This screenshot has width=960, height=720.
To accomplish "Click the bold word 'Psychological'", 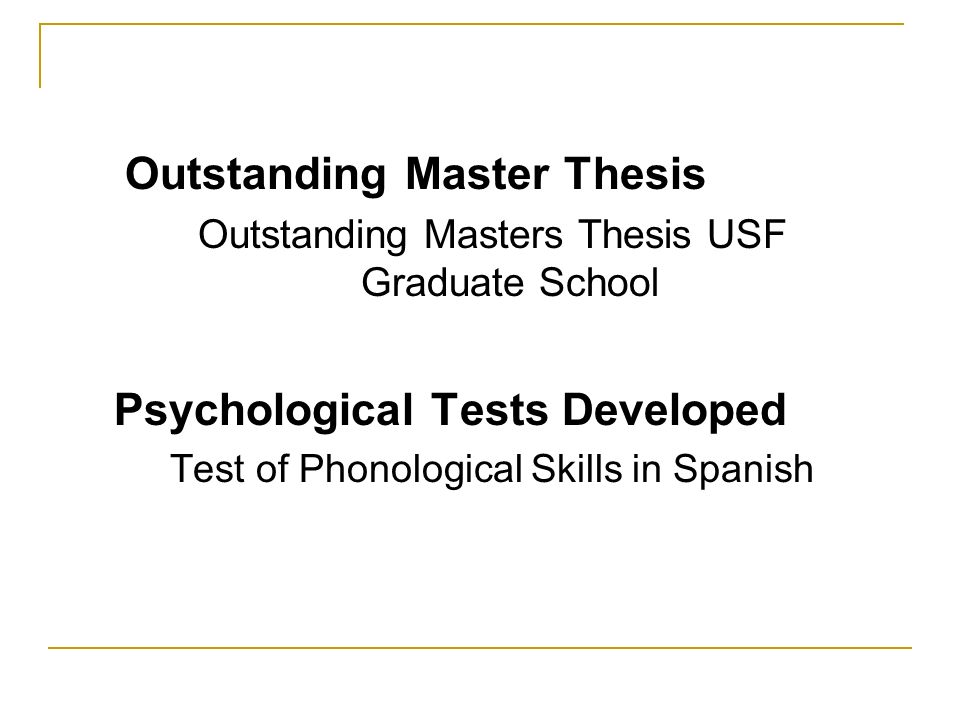I will pos(264,411).
